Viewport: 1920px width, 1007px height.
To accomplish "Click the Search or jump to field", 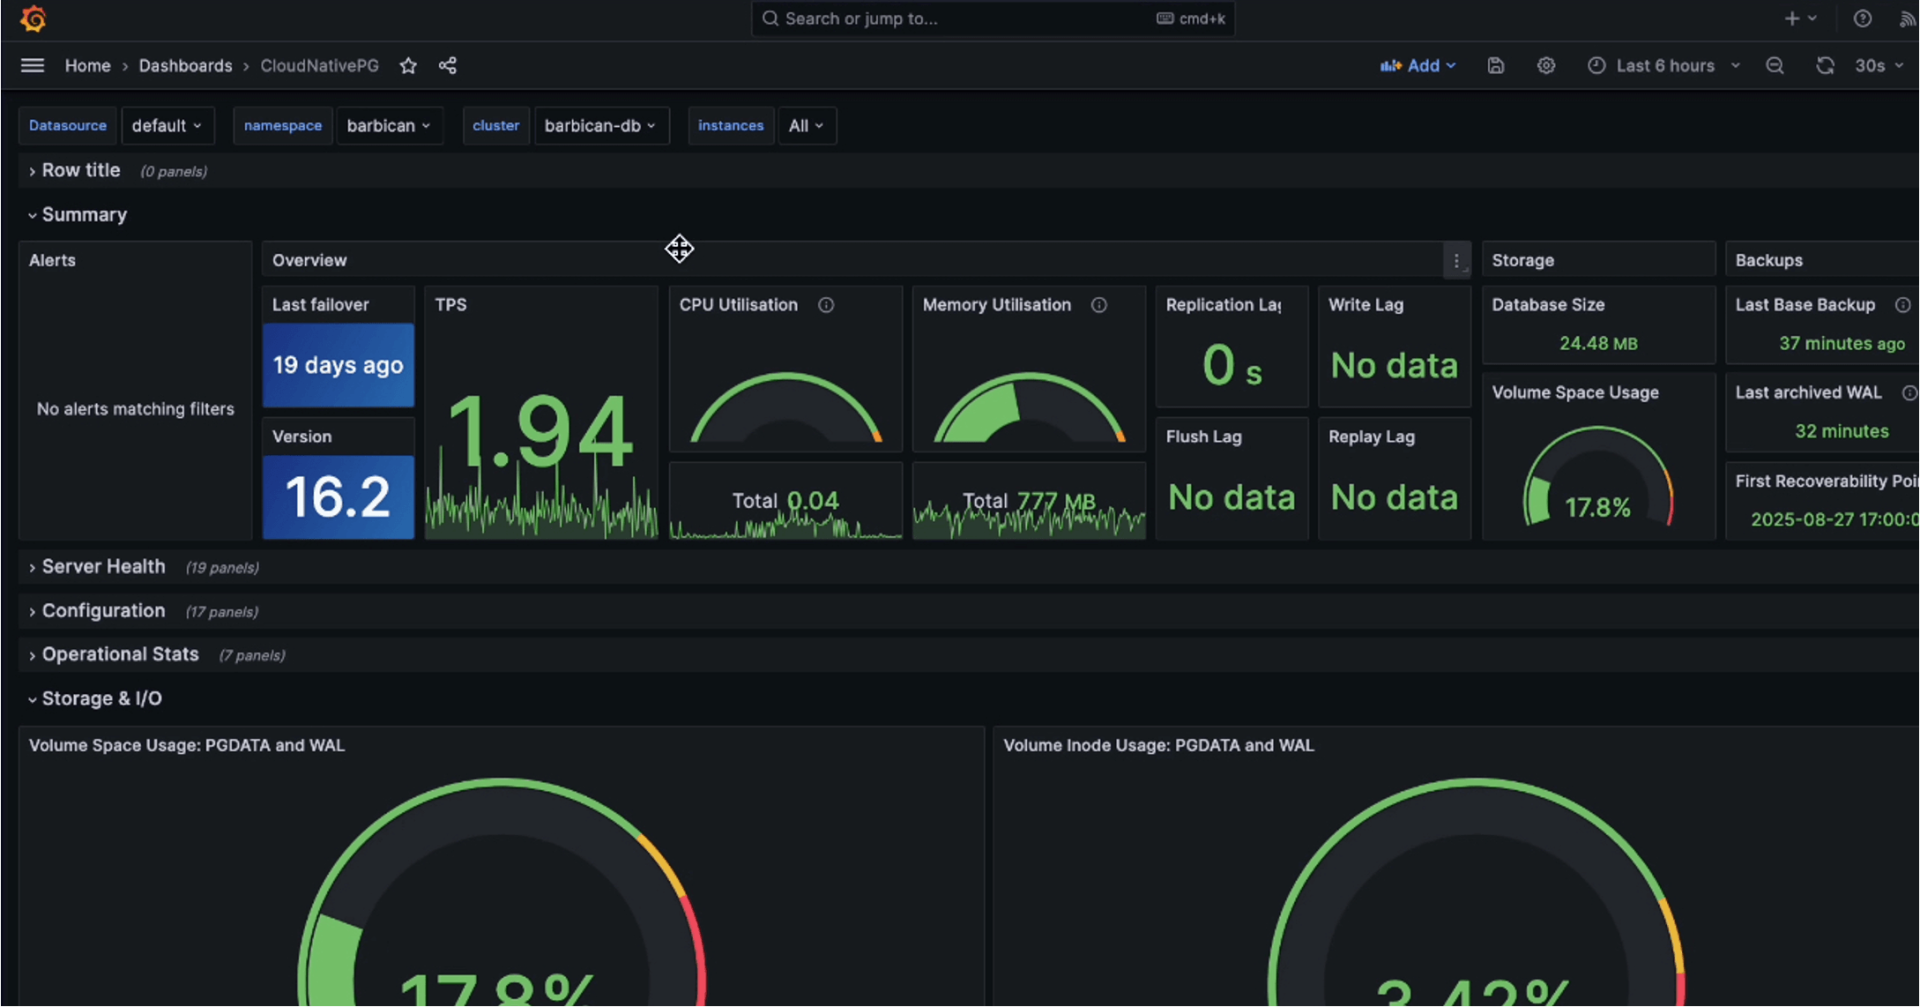I will 960,19.
